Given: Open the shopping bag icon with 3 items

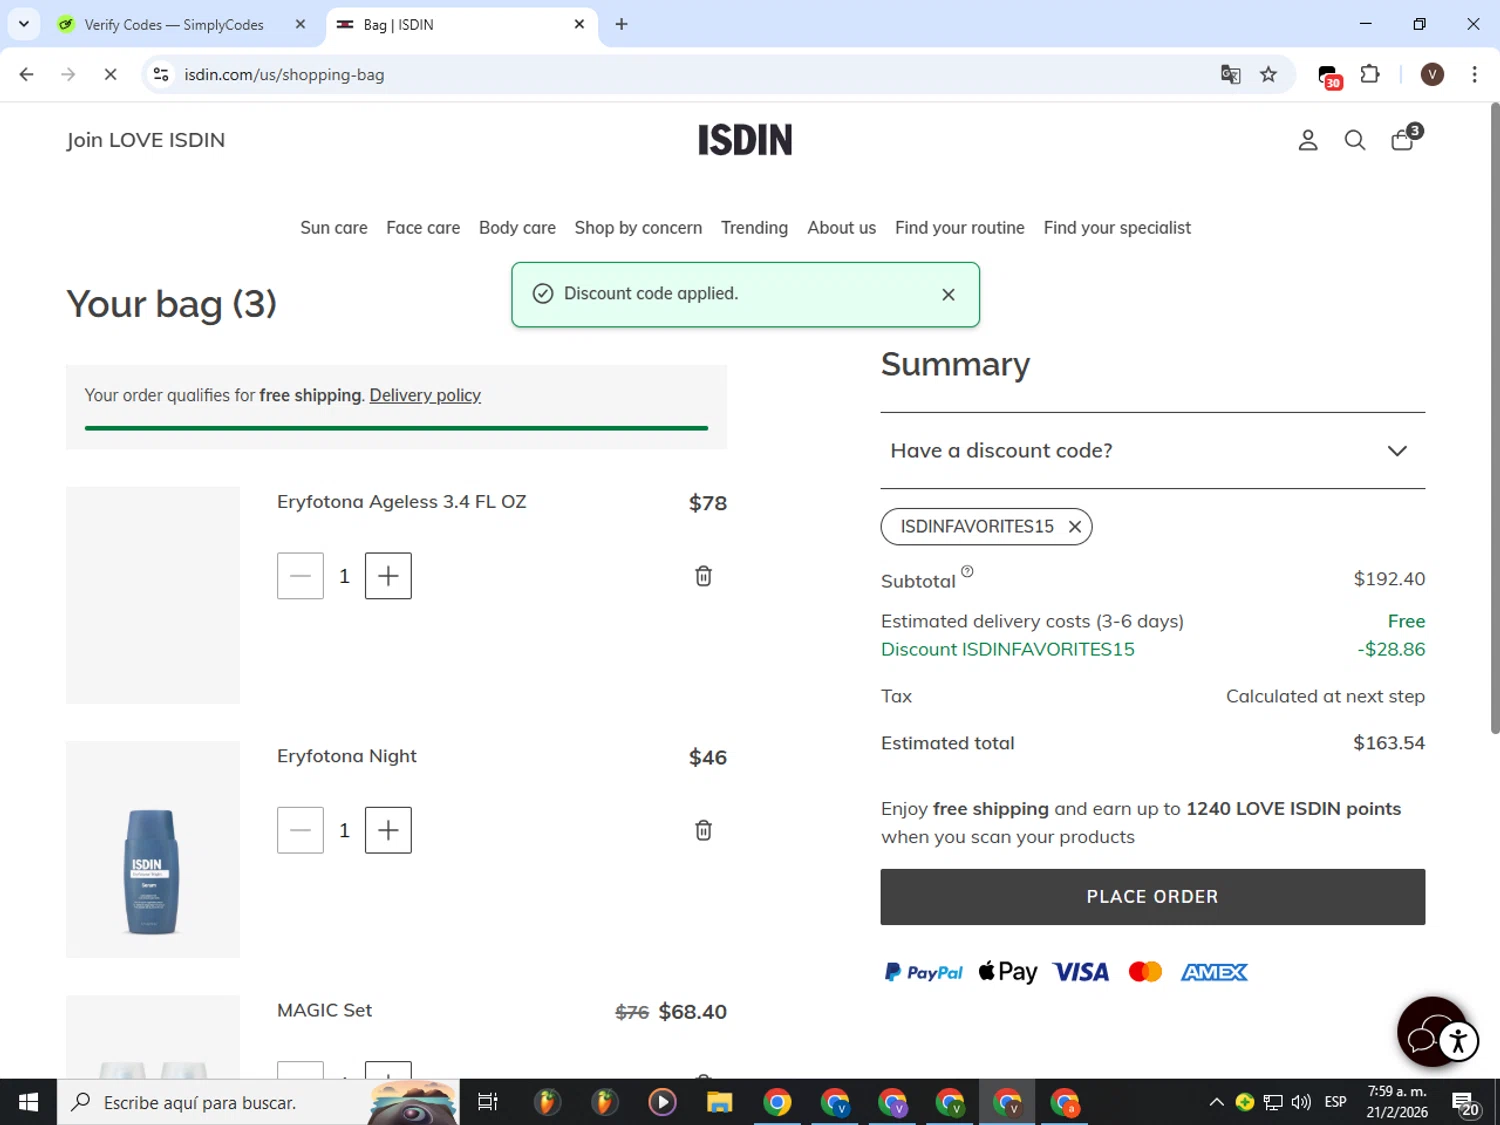Looking at the screenshot, I should pyautogui.click(x=1404, y=138).
